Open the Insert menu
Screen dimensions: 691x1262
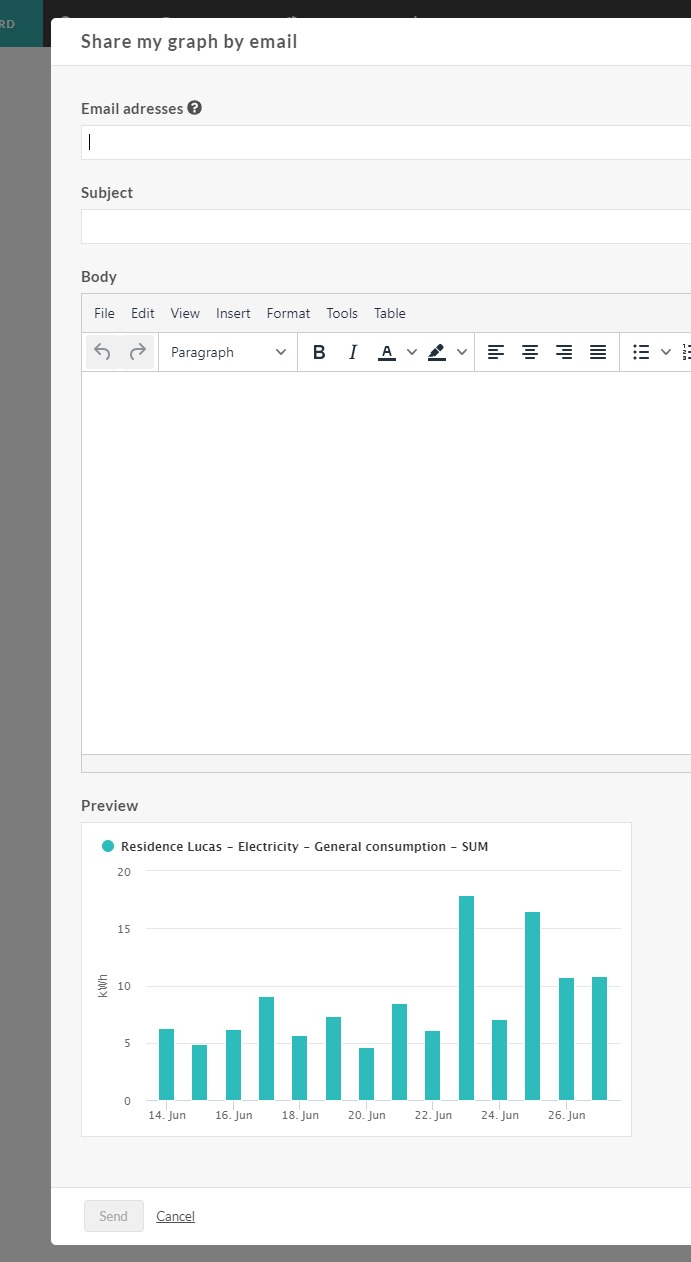(x=233, y=313)
